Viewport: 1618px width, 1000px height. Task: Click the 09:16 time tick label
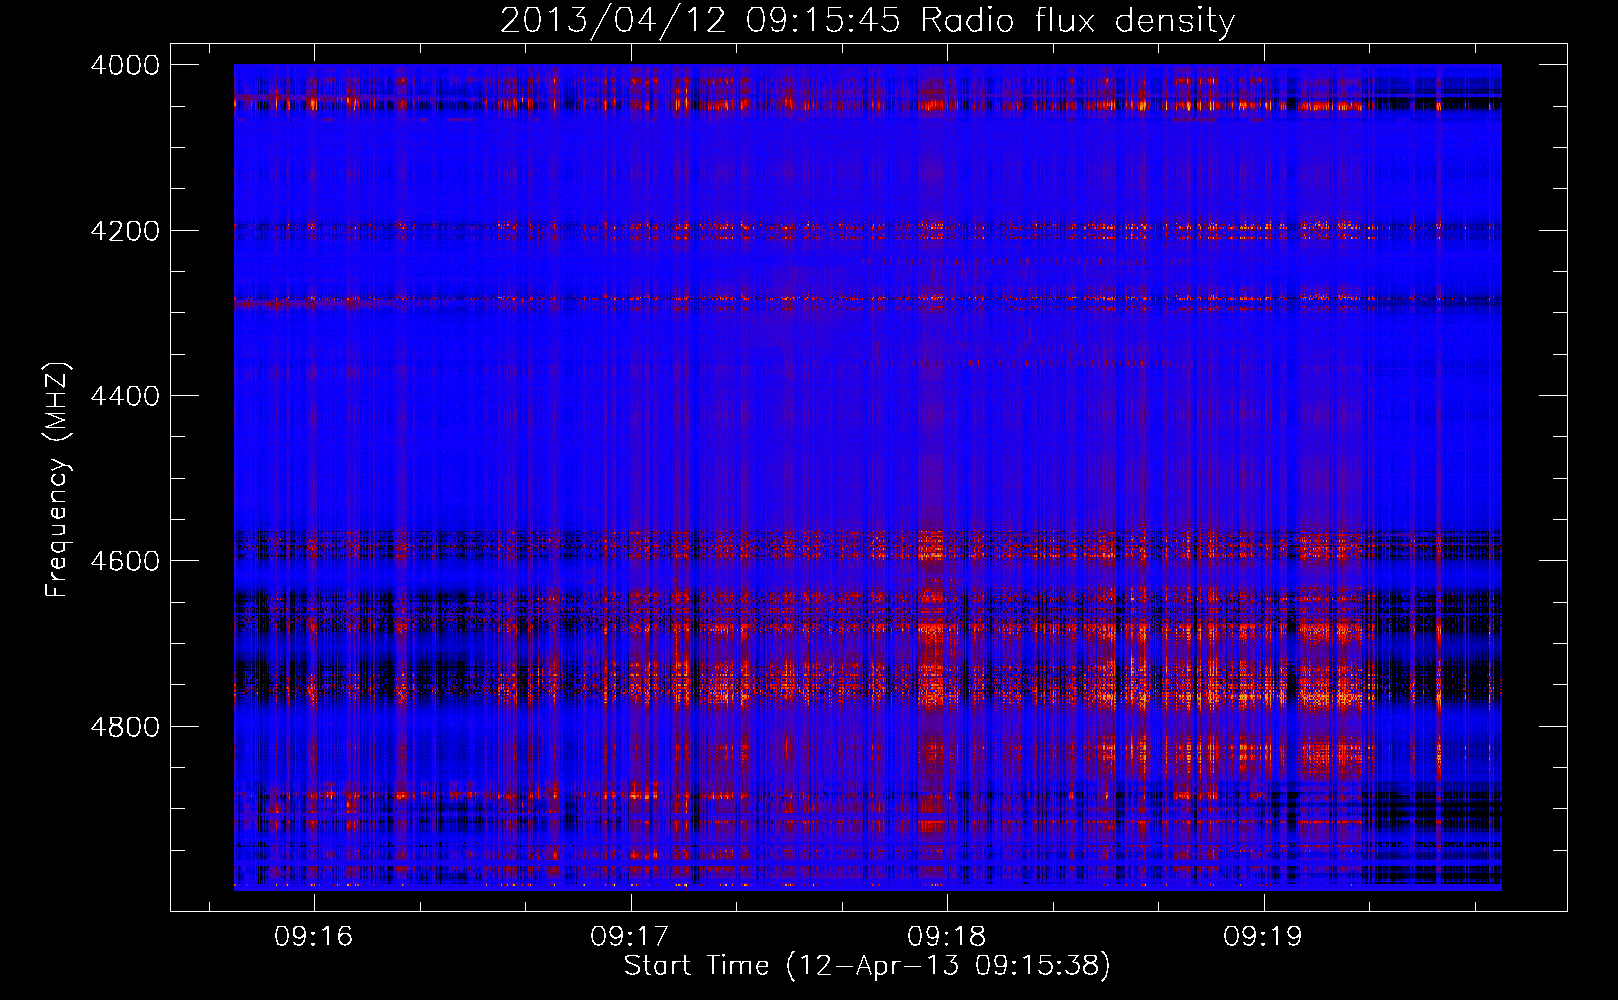click(x=314, y=937)
